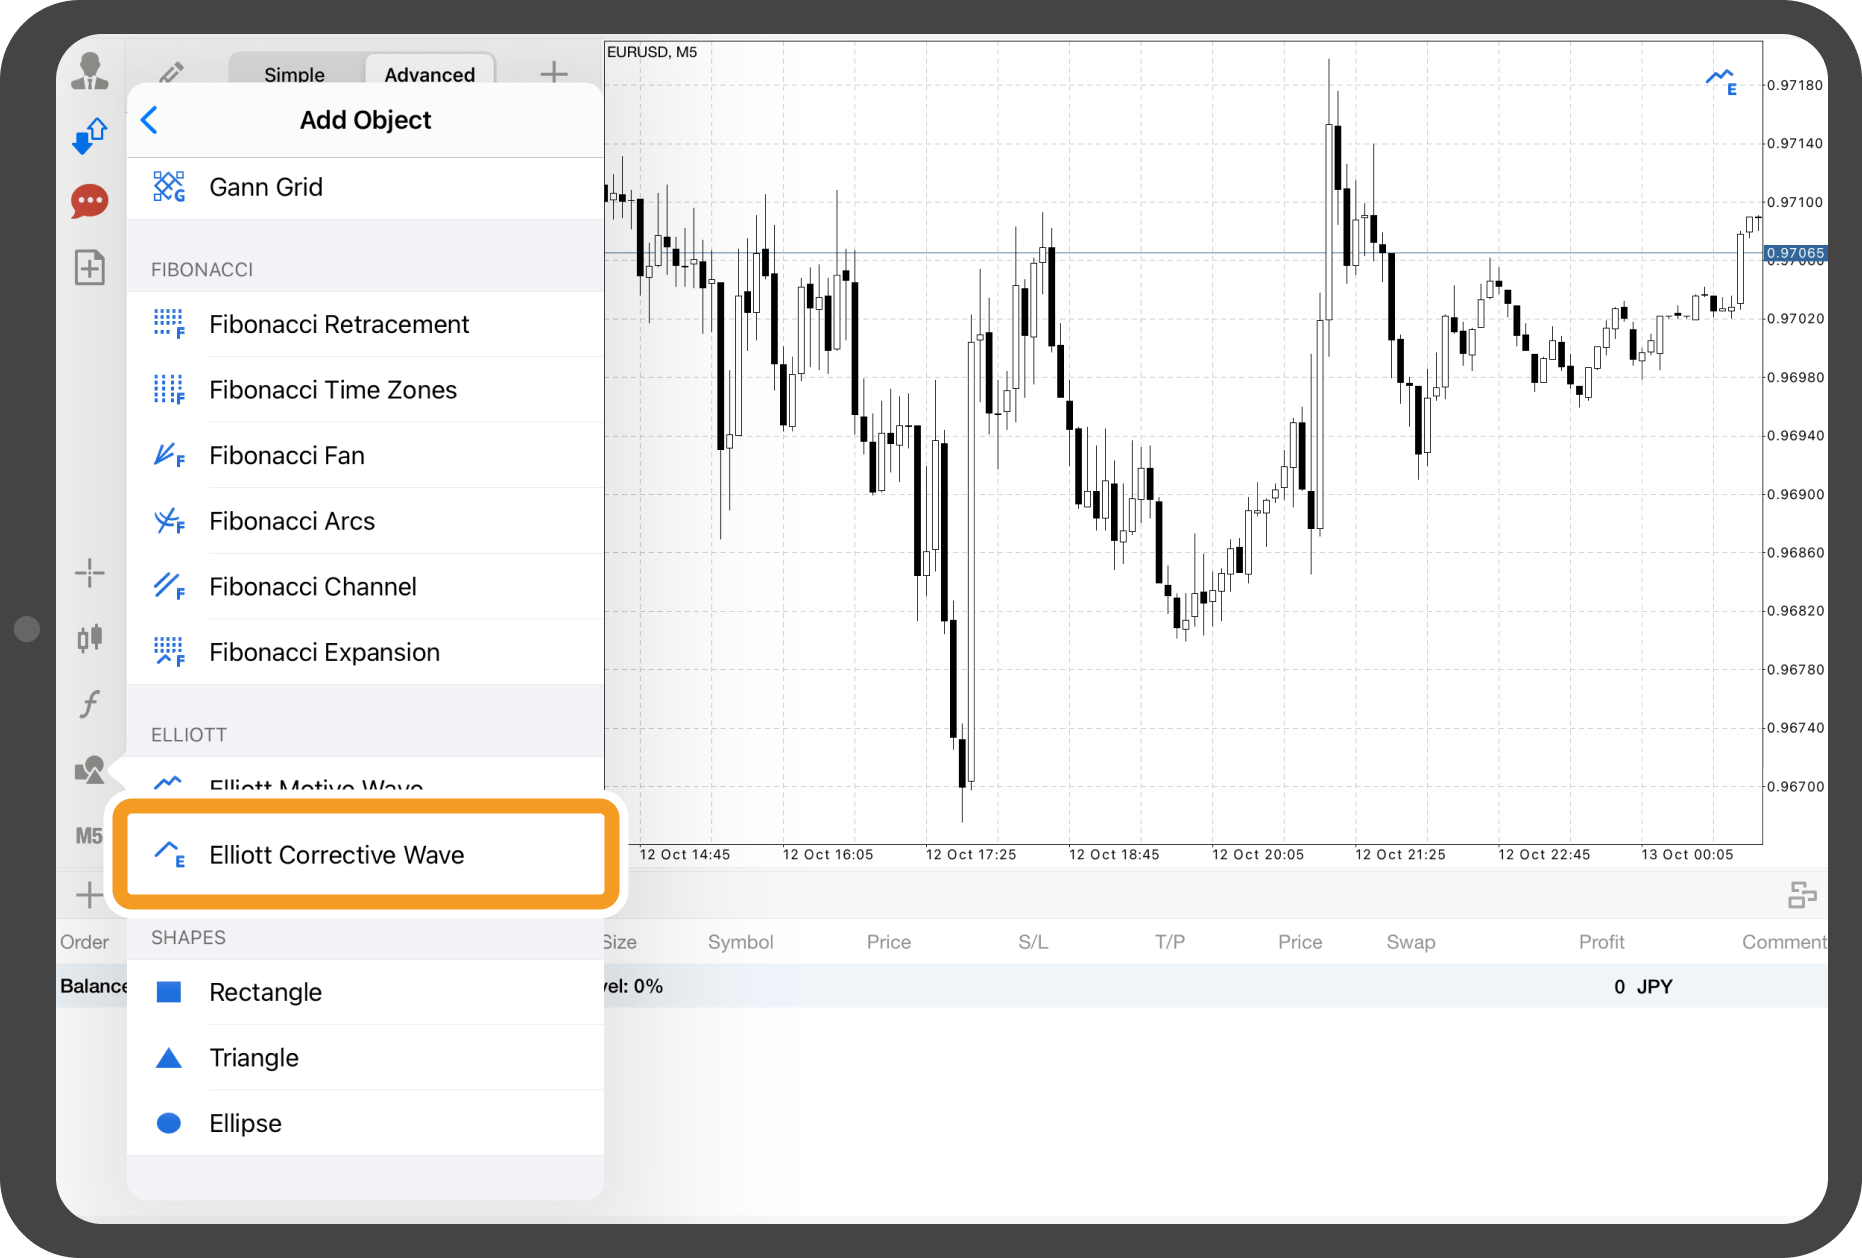Switch to the Simple tab
The height and width of the screenshot is (1258, 1862).
(294, 74)
